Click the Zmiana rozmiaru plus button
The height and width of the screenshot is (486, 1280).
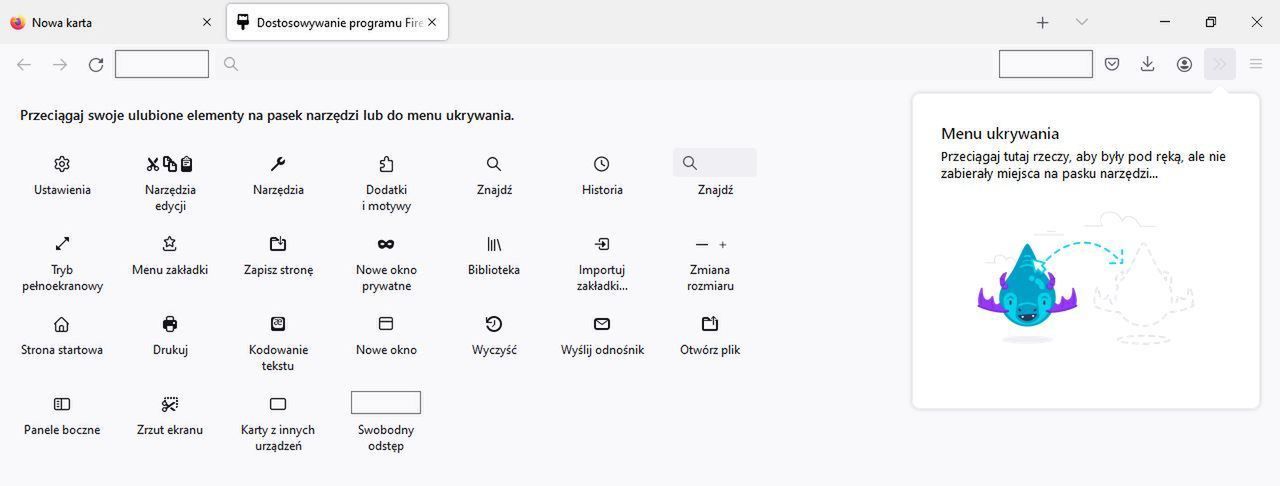(x=723, y=244)
